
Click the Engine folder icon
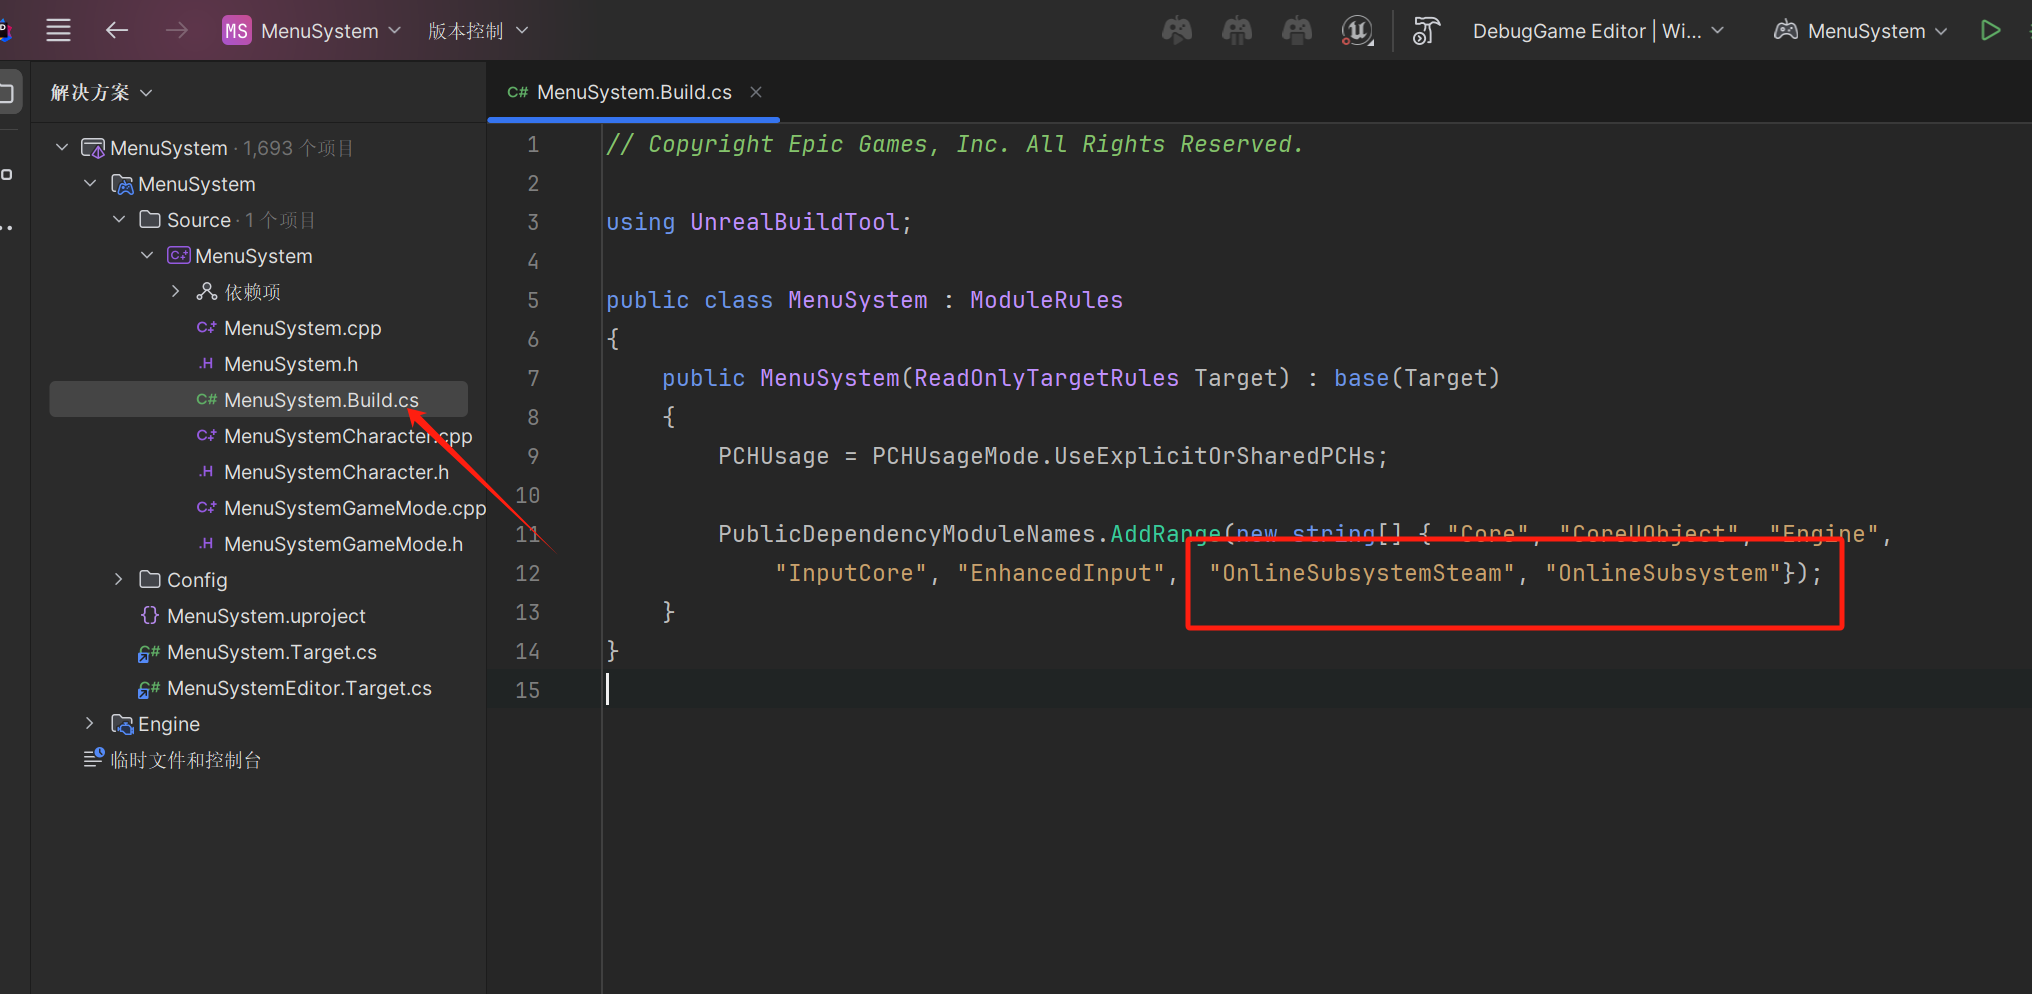122,724
